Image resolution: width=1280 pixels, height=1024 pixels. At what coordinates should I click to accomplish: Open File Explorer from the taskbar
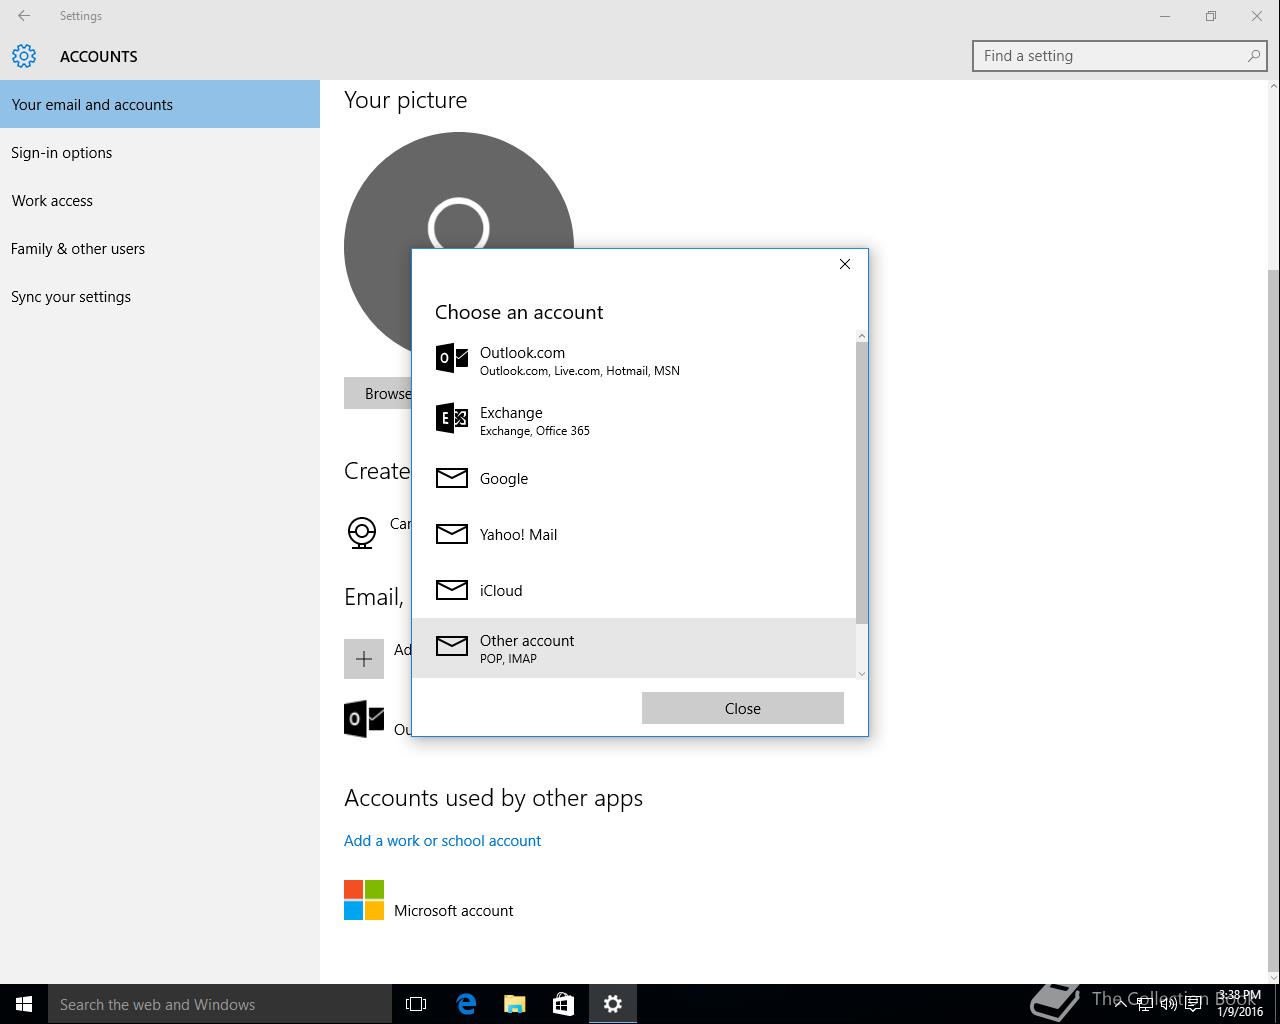[x=515, y=1004]
